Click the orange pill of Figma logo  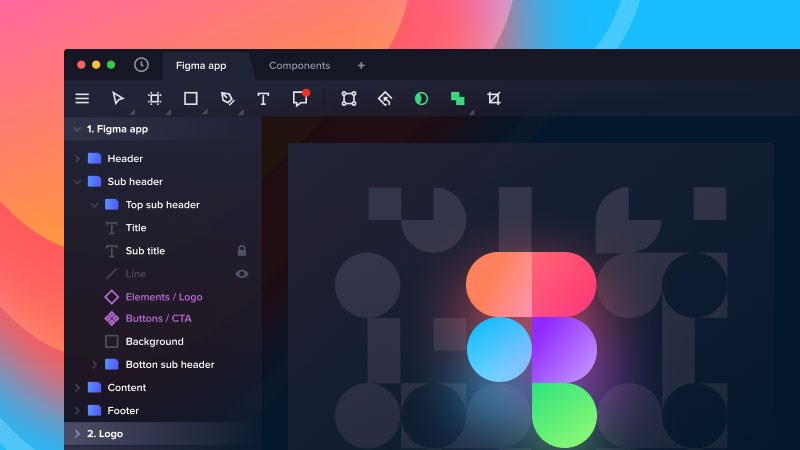[x=499, y=284]
